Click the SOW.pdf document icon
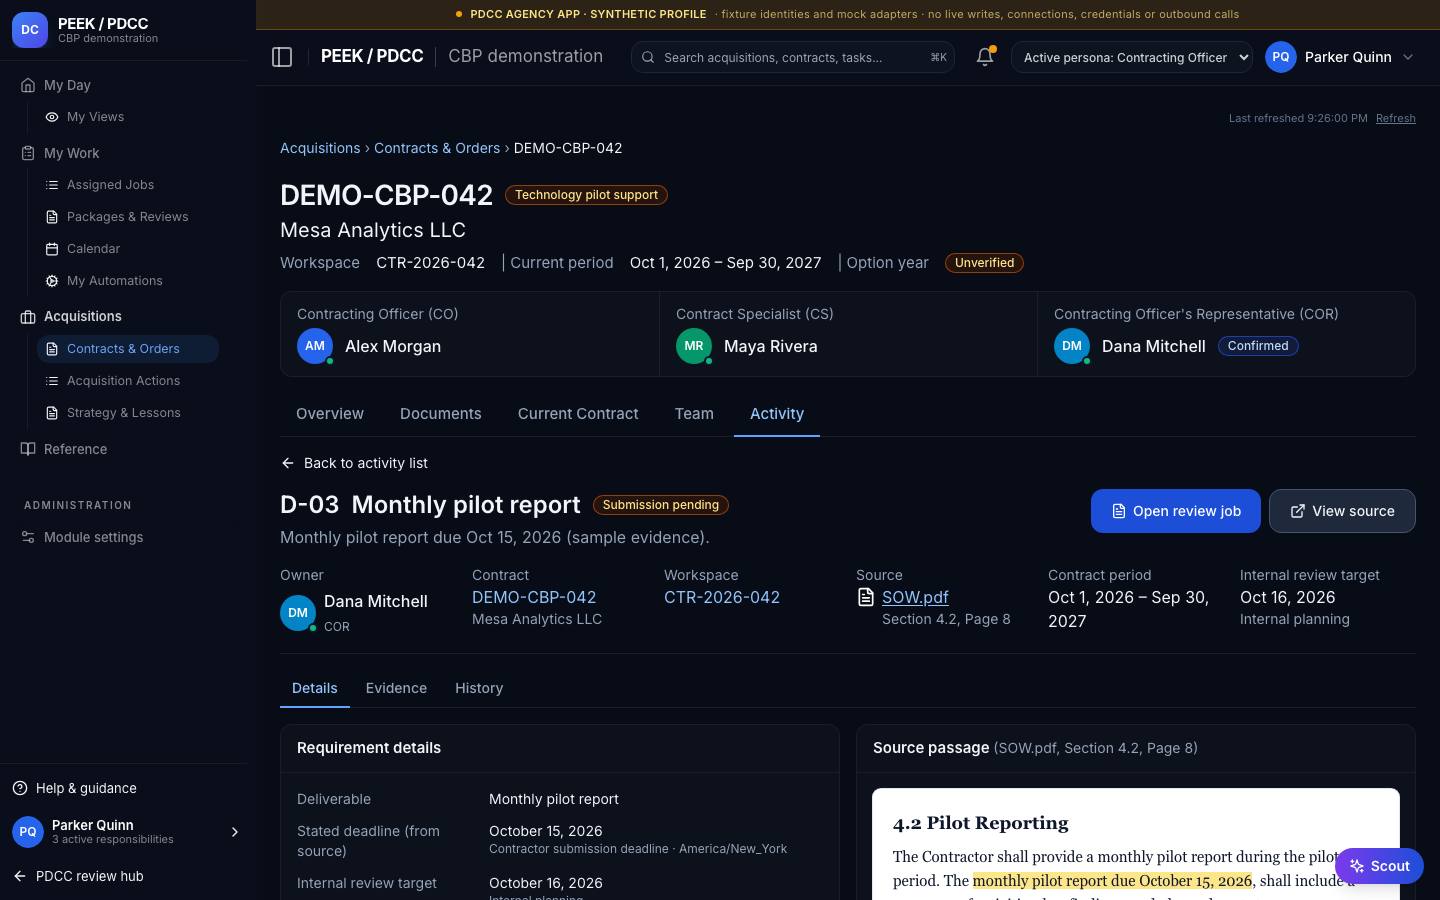The width and height of the screenshot is (1440, 900). (x=866, y=597)
